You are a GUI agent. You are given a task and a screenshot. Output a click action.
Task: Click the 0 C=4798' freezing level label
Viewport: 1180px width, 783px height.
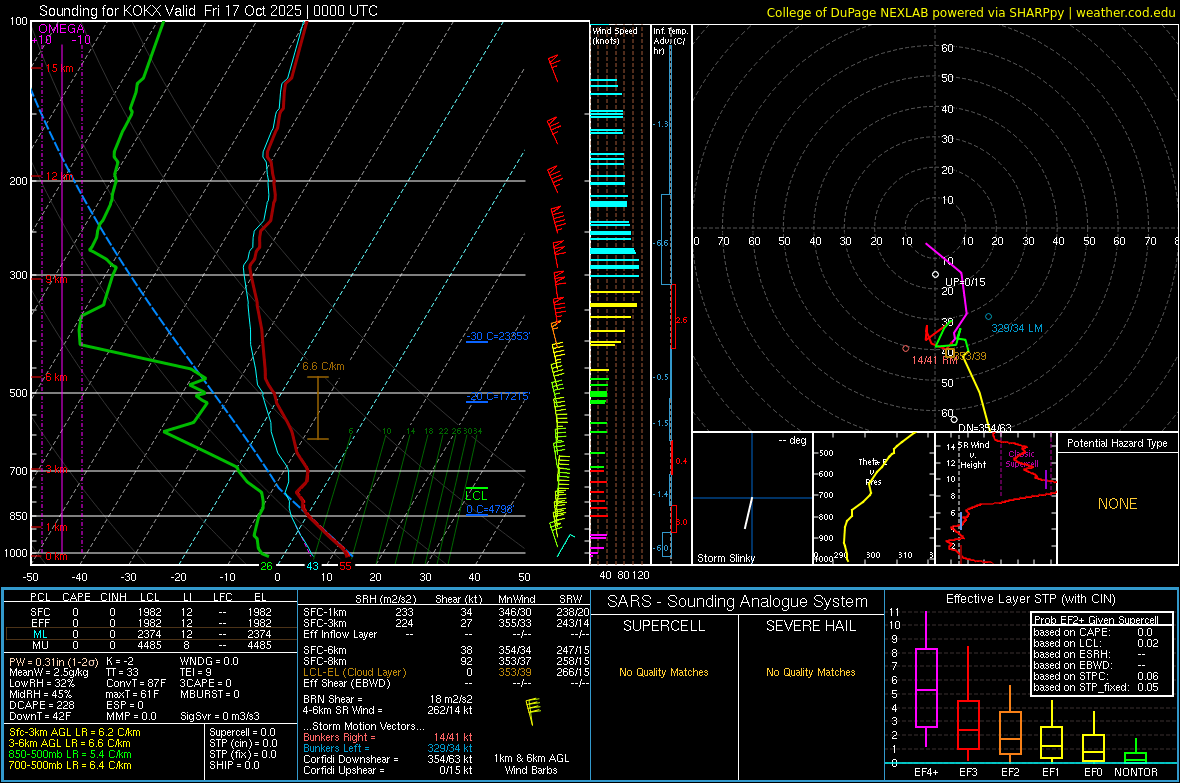coord(490,509)
